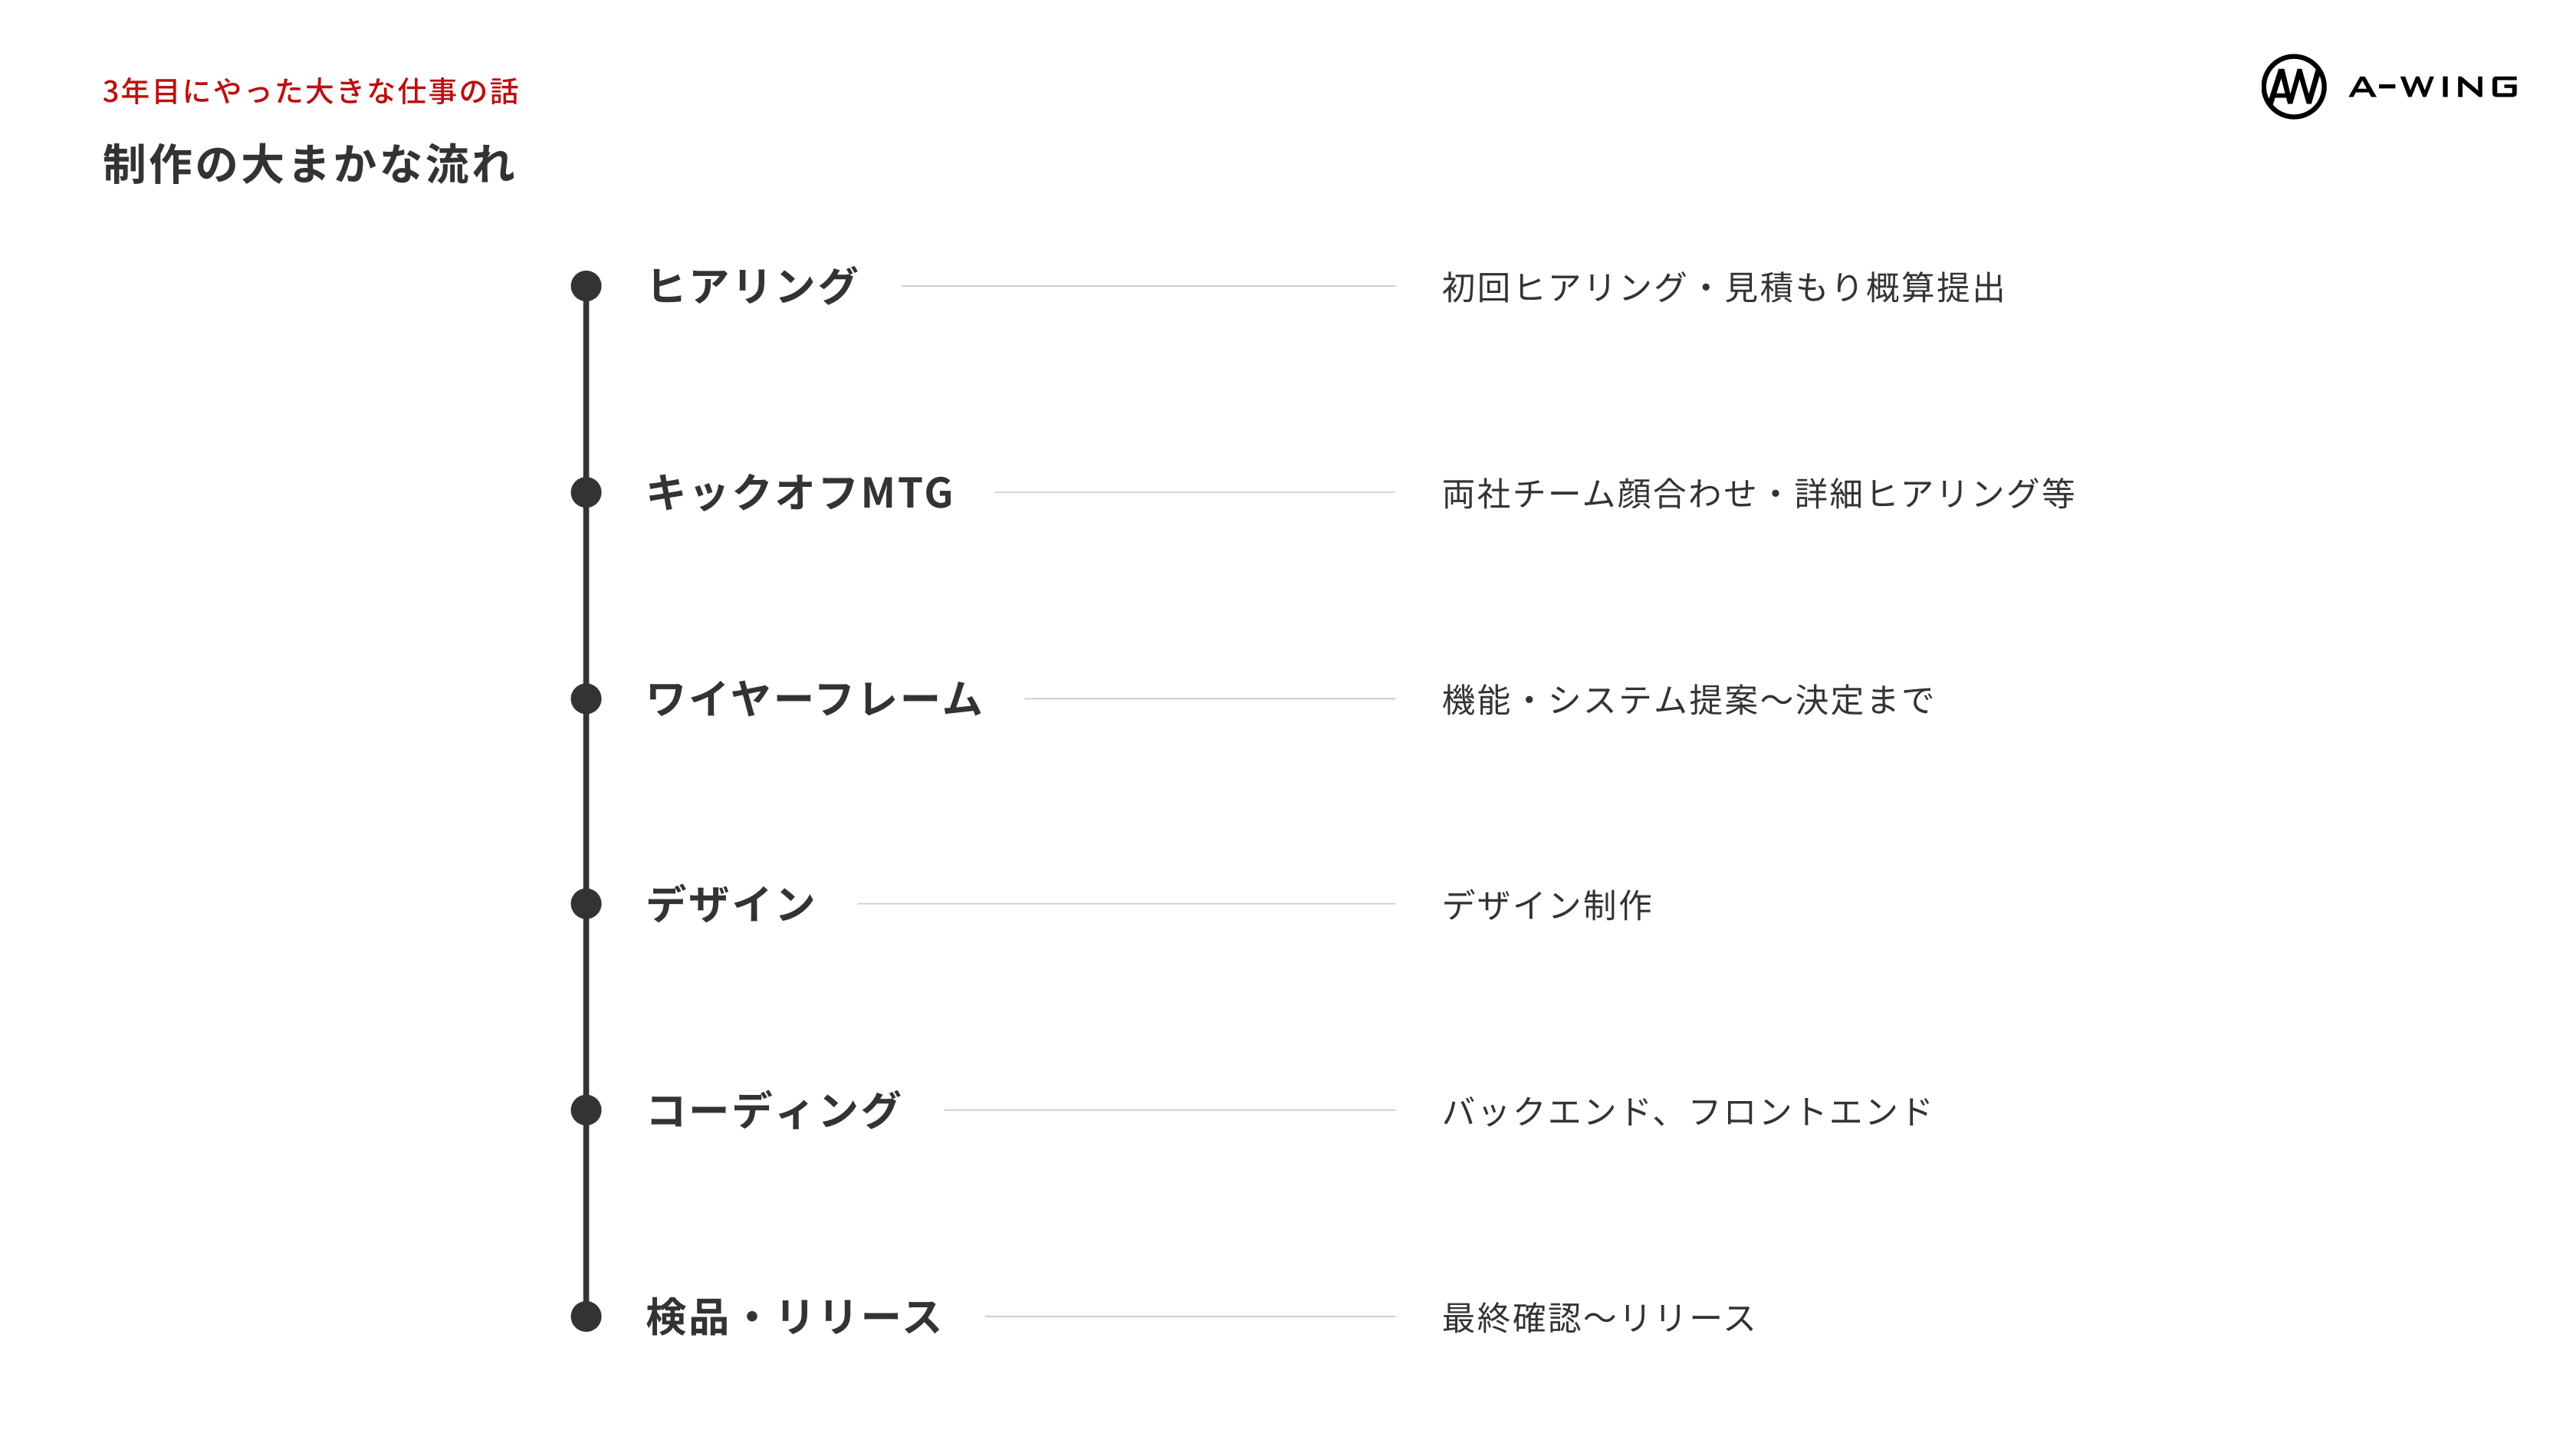Click the description 機能・システム提案〜決定まで
This screenshot has width=2576, height=1443.
coord(1687,700)
